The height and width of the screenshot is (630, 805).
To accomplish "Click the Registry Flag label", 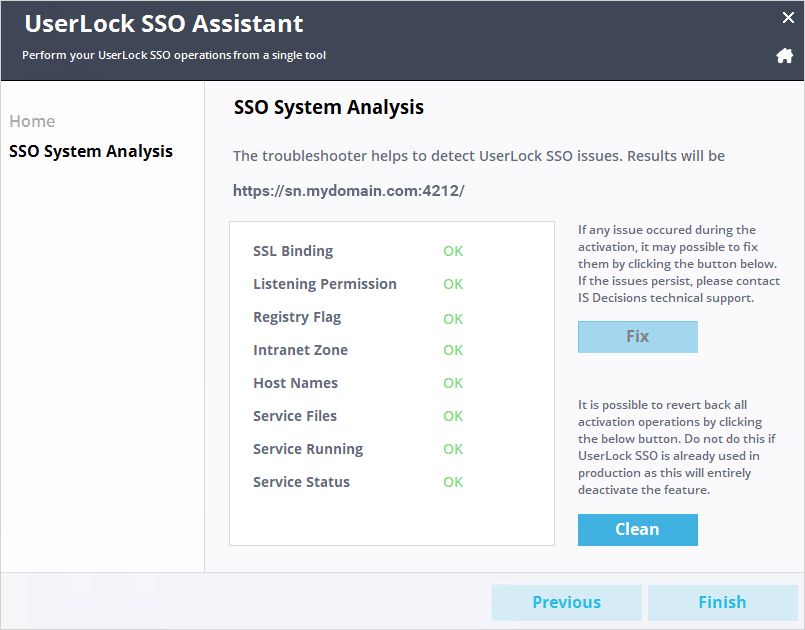I will [x=297, y=317].
